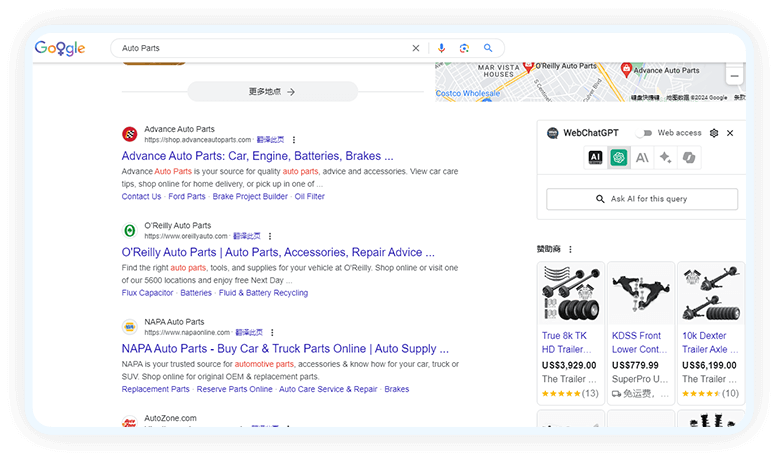Open Fluid & Battery Recycling sitelink
Image resolution: width=779 pixels, height=460 pixels.
263,293
